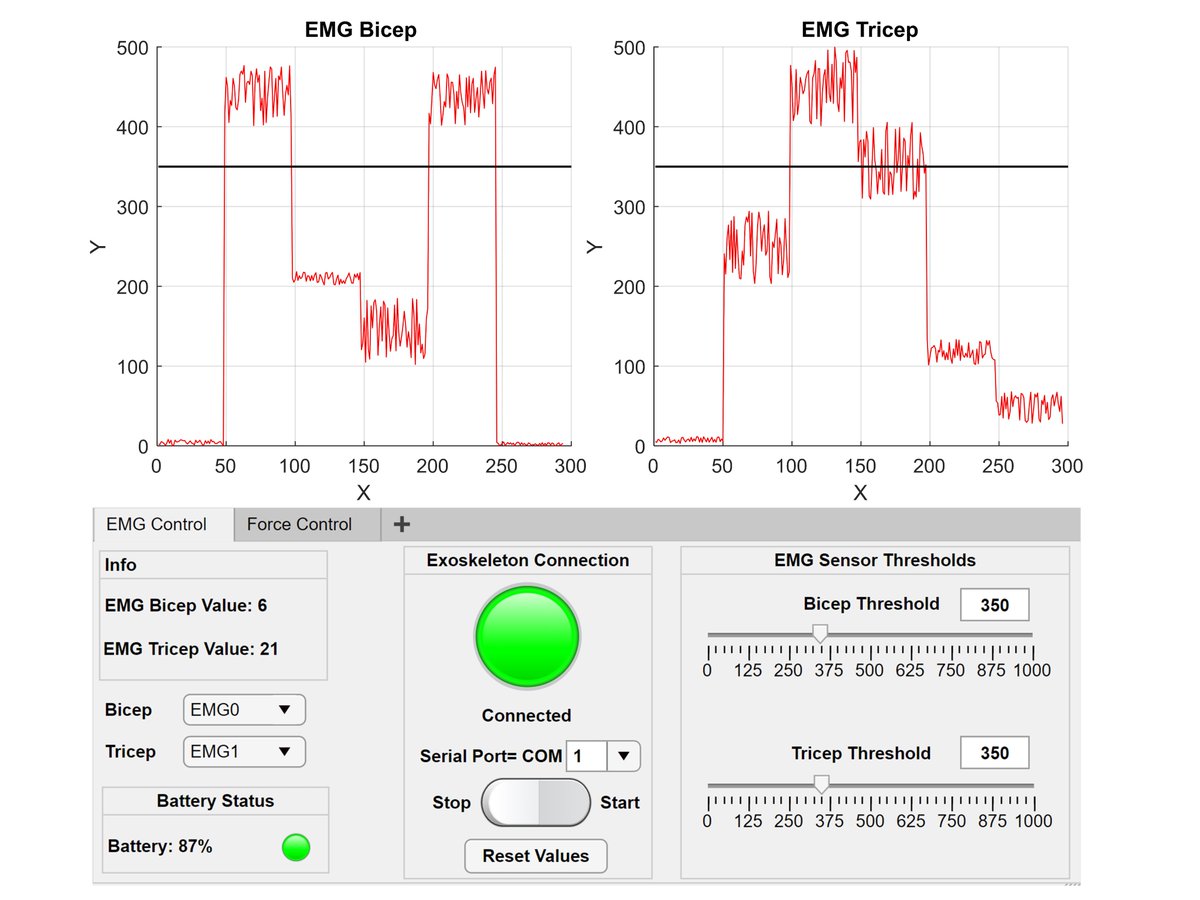1200x900 pixels.
Task: Expand the Serial Port COM dropdown arrow
Action: pyautogui.click(x=624, y=756)
